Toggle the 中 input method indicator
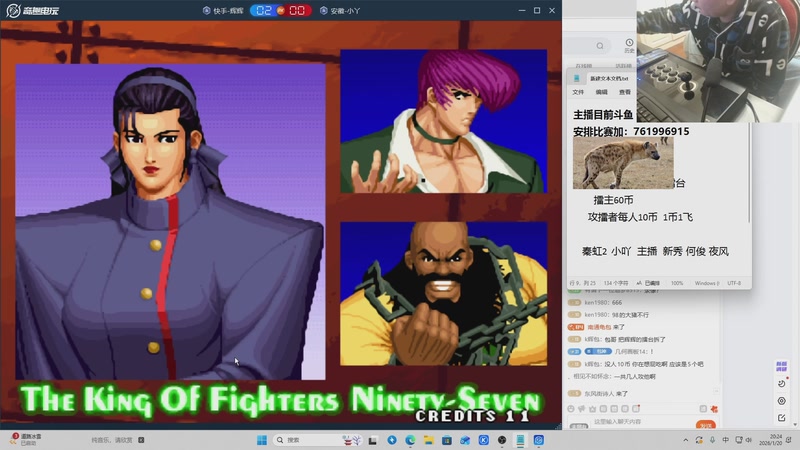800x450 pixels. [x=726, y=440]
